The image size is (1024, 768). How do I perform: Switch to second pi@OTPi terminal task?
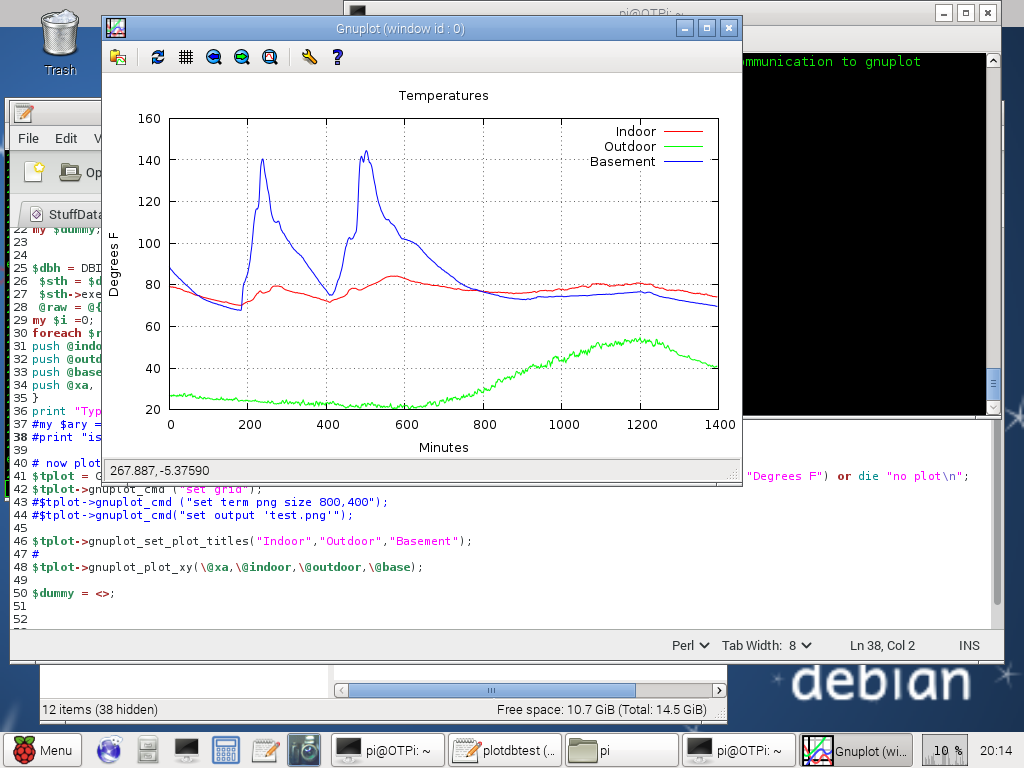click(739, 750)
